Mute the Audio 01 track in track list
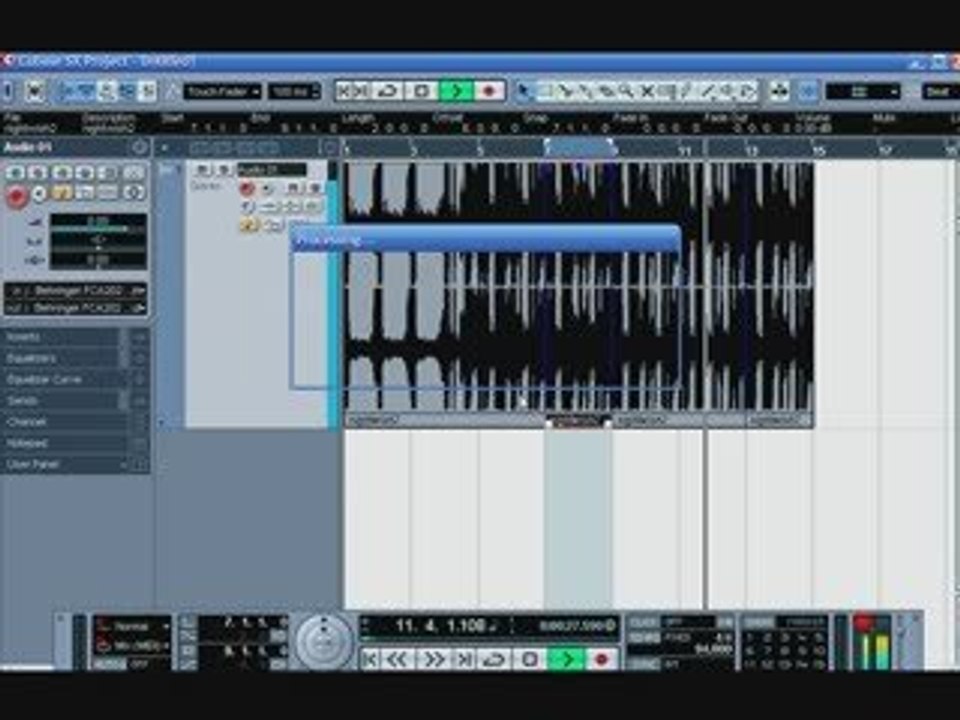The width and height of the screenshot is (960, 720). point(204,170)
